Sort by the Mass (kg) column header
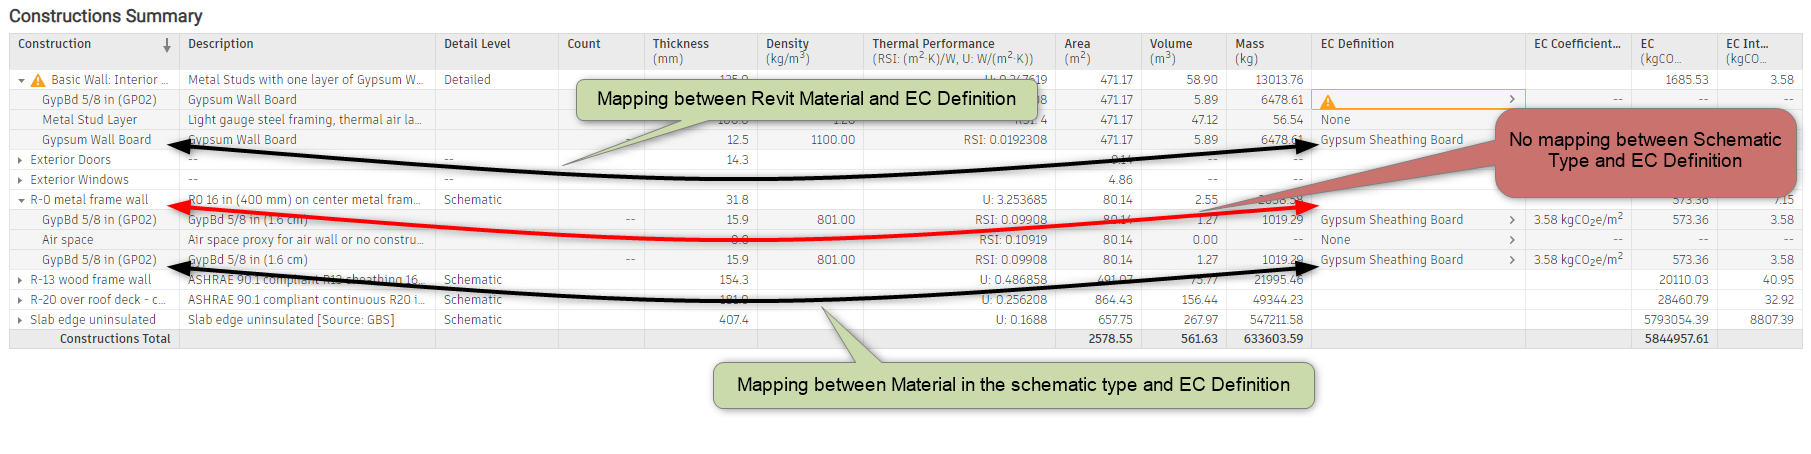The image size is (1811, 454). [x=1269, y=51]
